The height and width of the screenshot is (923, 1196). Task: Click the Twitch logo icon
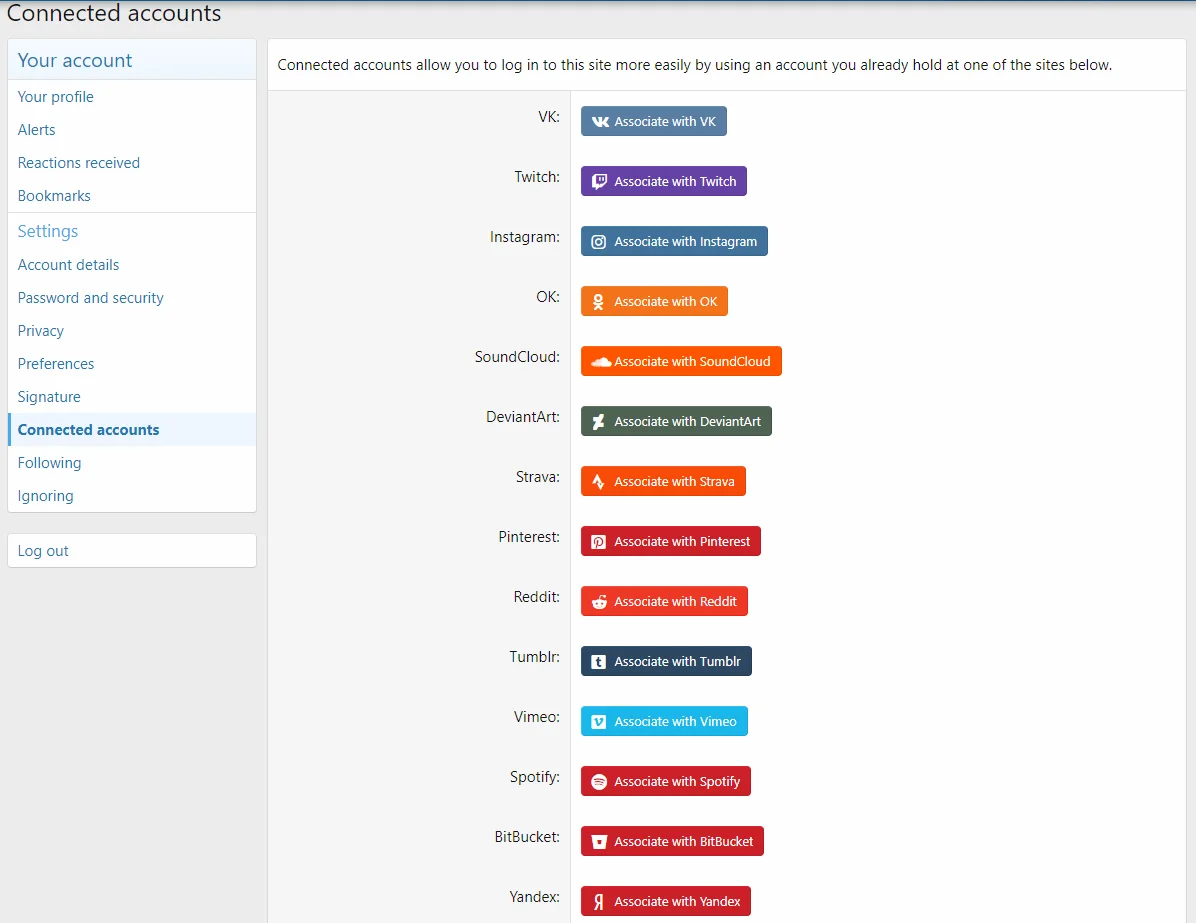click(x=600, y=182)
